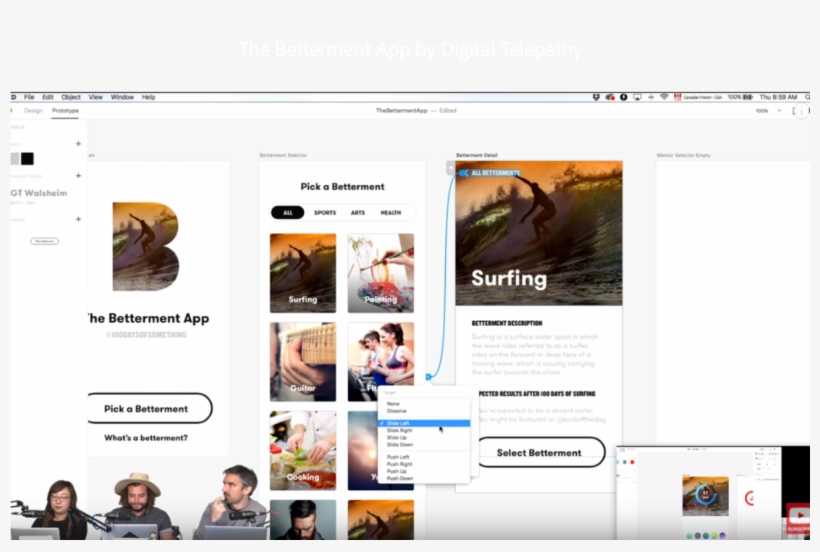The width and height of the screenshot is (820, 552).
Task: Select the ARTS category filter
Action: click(x=358, y=213)
